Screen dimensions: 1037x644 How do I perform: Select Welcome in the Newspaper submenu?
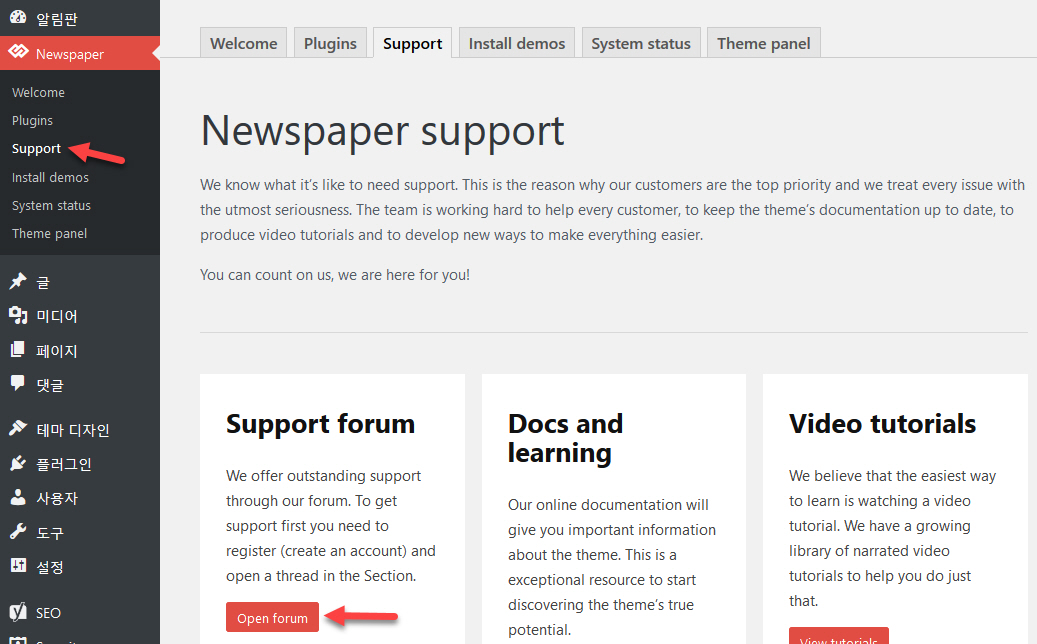click(38, 93)
